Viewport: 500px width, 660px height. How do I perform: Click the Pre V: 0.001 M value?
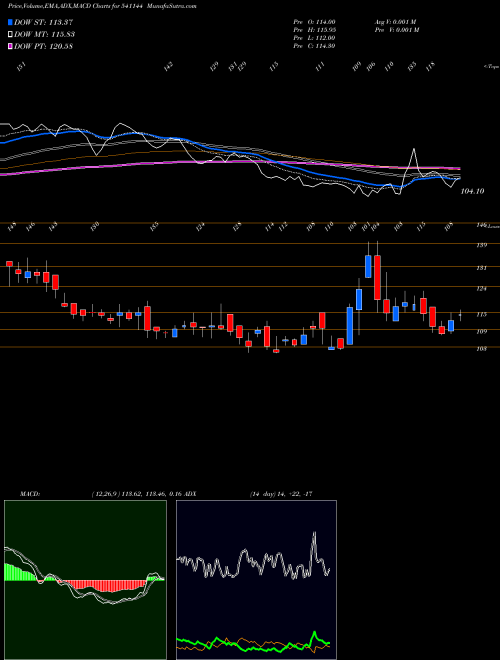point(396,30)
